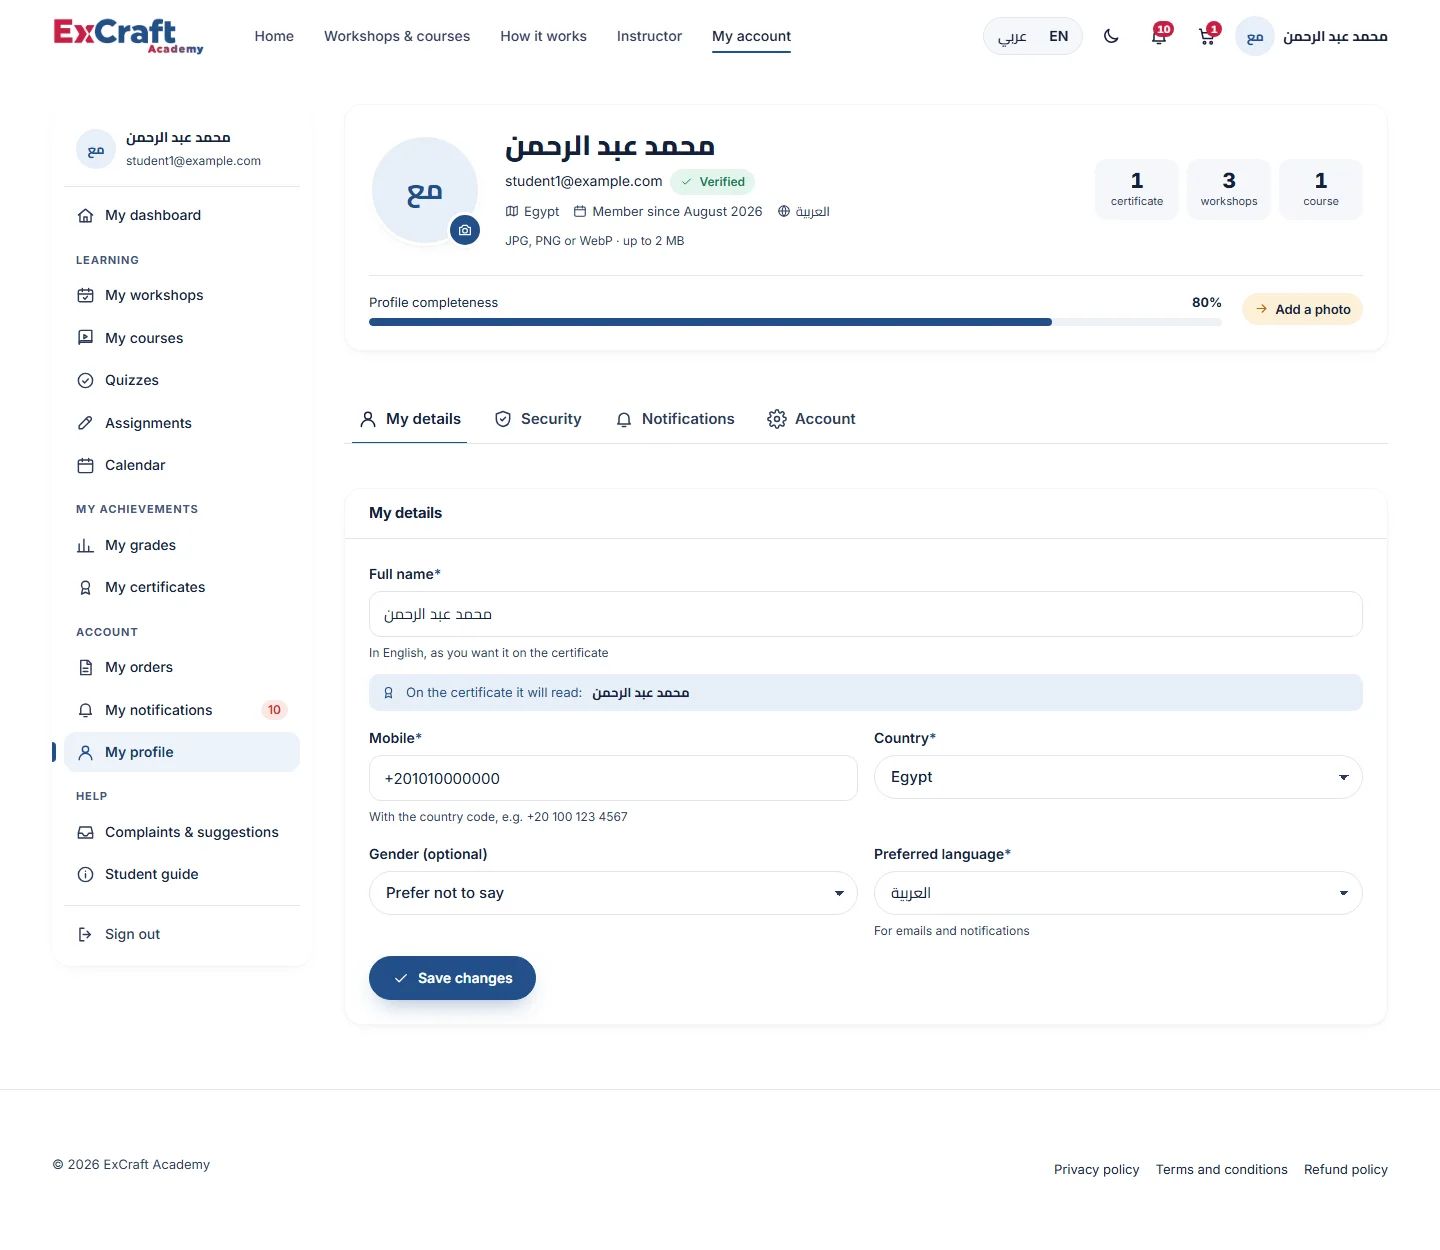Click camera icon to change photo
This screenshot has width=1440, height=1250.
[465, 230]
